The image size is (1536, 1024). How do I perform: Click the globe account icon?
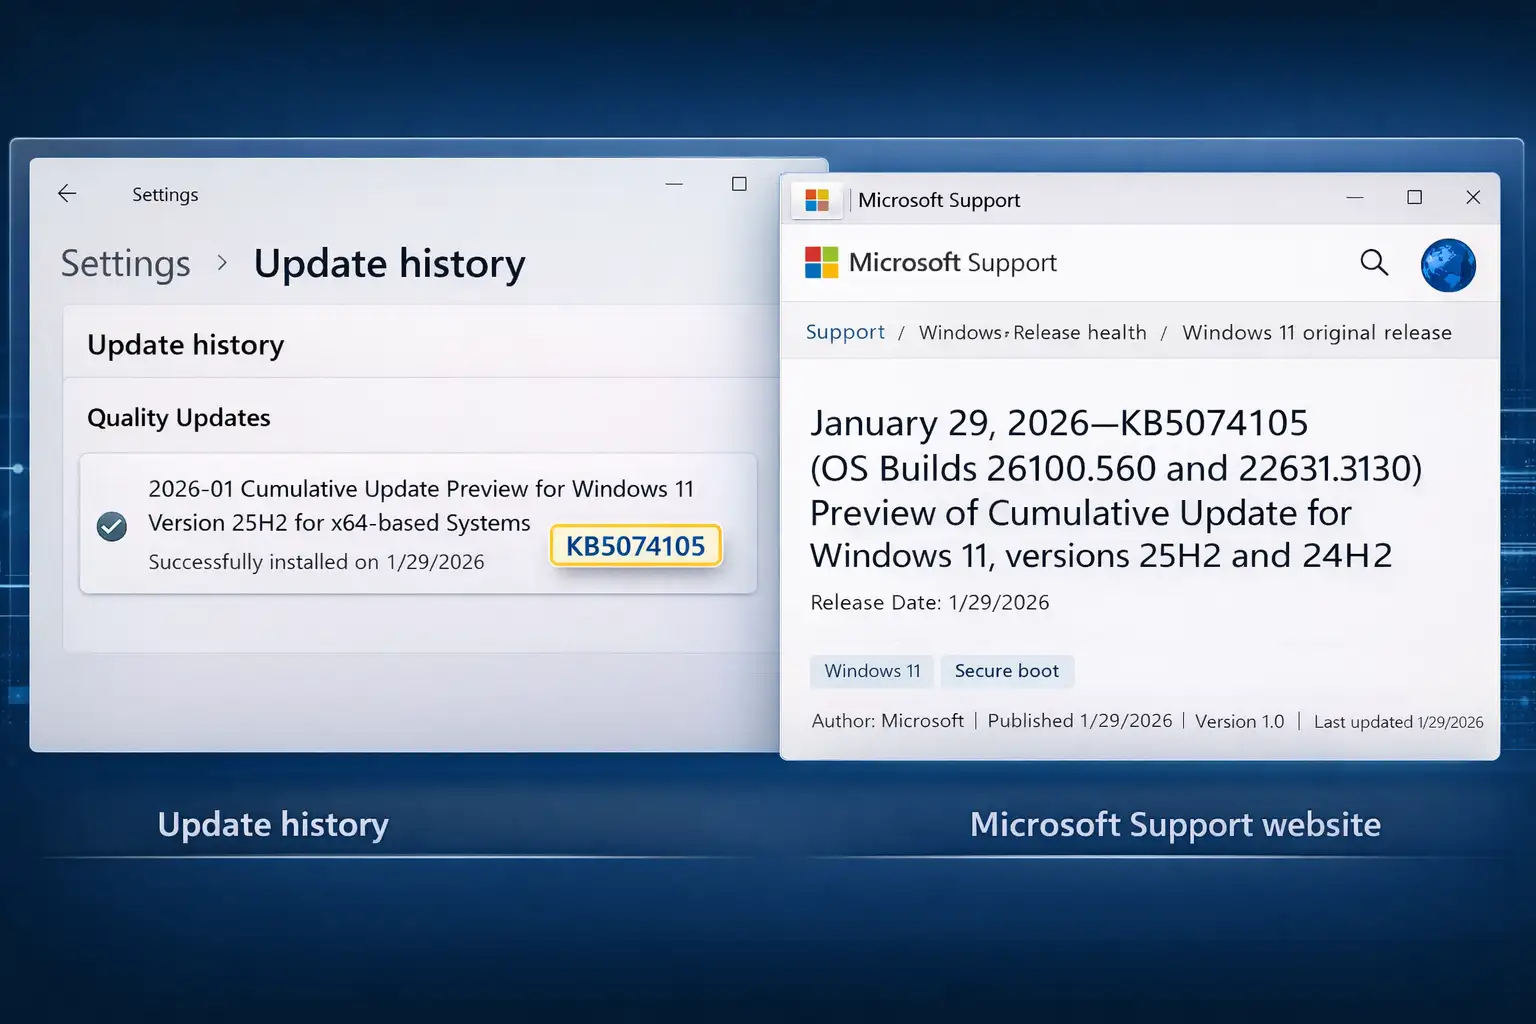pyautogui.click(x=1448, y=264)
